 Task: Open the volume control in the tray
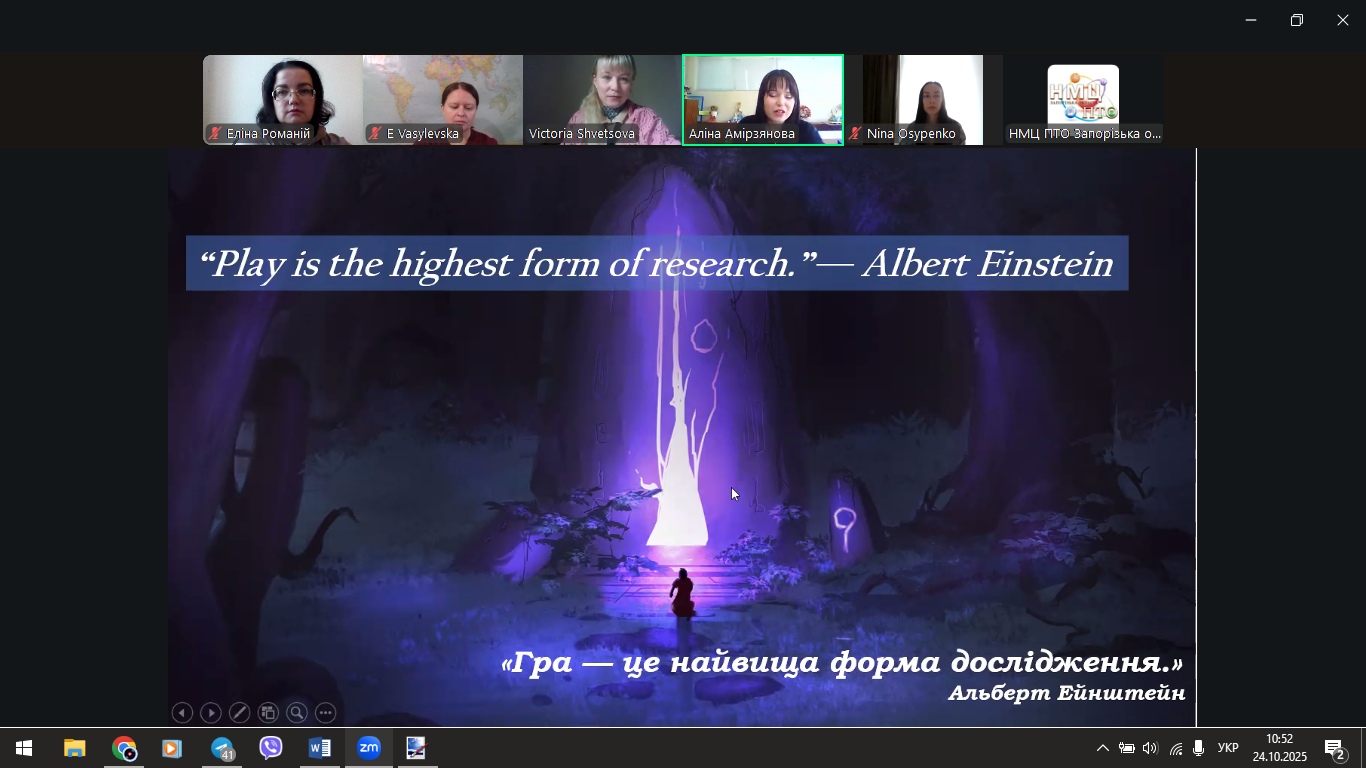[x=1150, y=748]
